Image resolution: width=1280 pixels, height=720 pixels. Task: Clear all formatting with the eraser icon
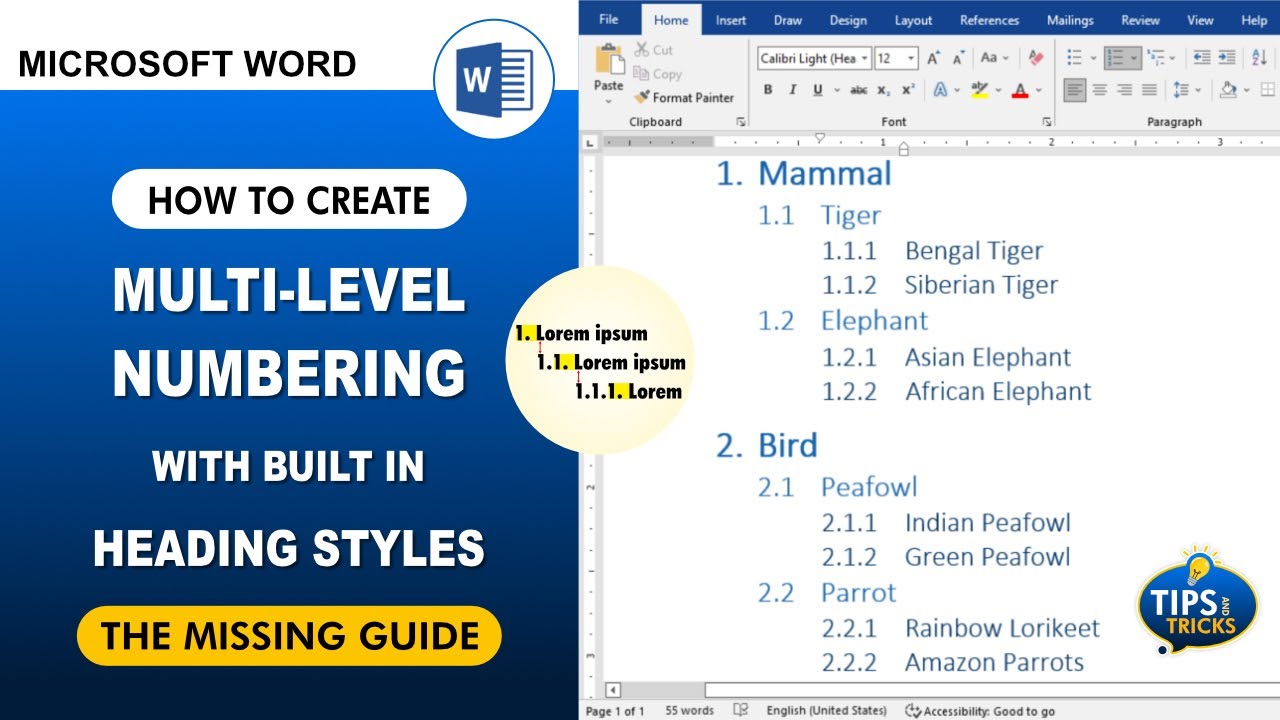pyautogui.click(x=1036, y=58)
